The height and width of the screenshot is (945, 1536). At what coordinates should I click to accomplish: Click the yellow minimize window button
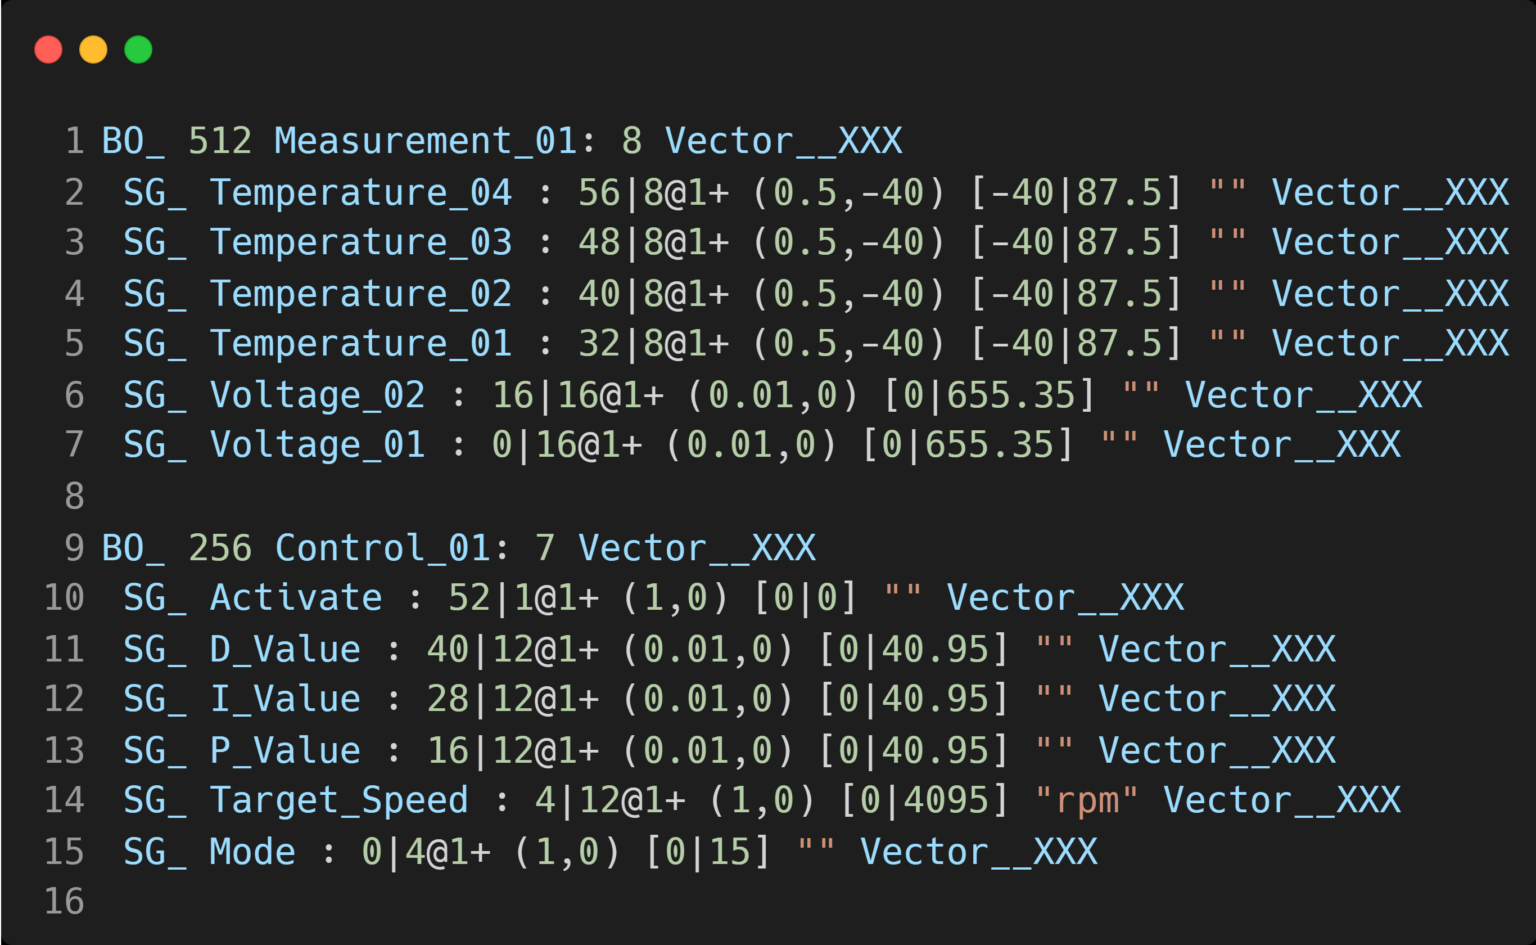93,50
